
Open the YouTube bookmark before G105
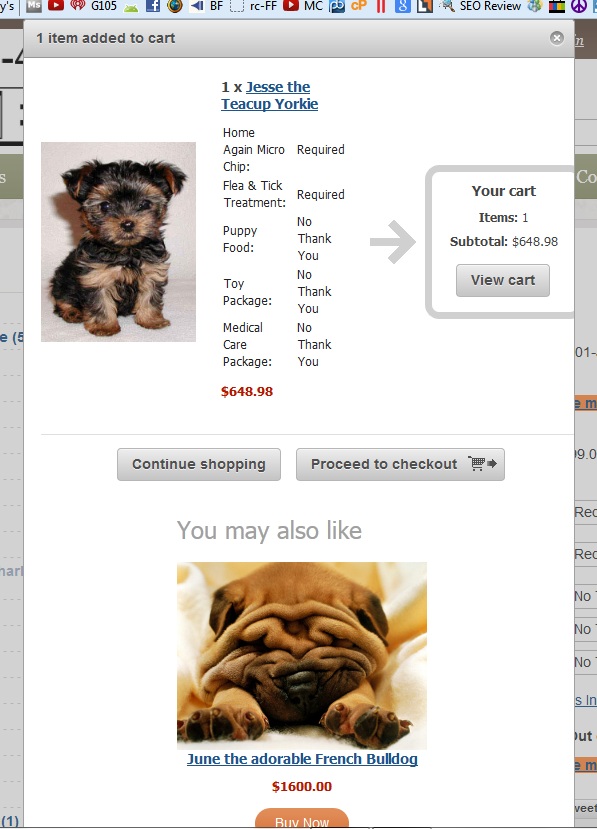(x=56, y=6)
